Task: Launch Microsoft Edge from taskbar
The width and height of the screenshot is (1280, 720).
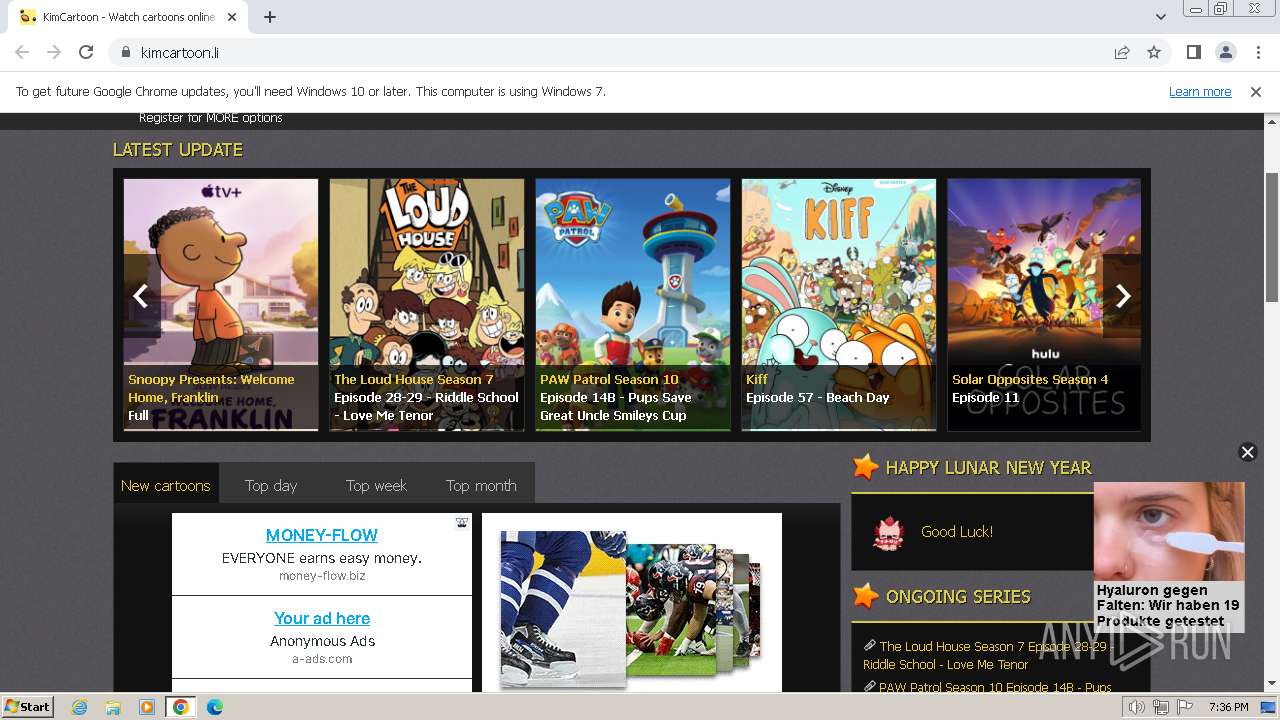Action: point(214,707)
